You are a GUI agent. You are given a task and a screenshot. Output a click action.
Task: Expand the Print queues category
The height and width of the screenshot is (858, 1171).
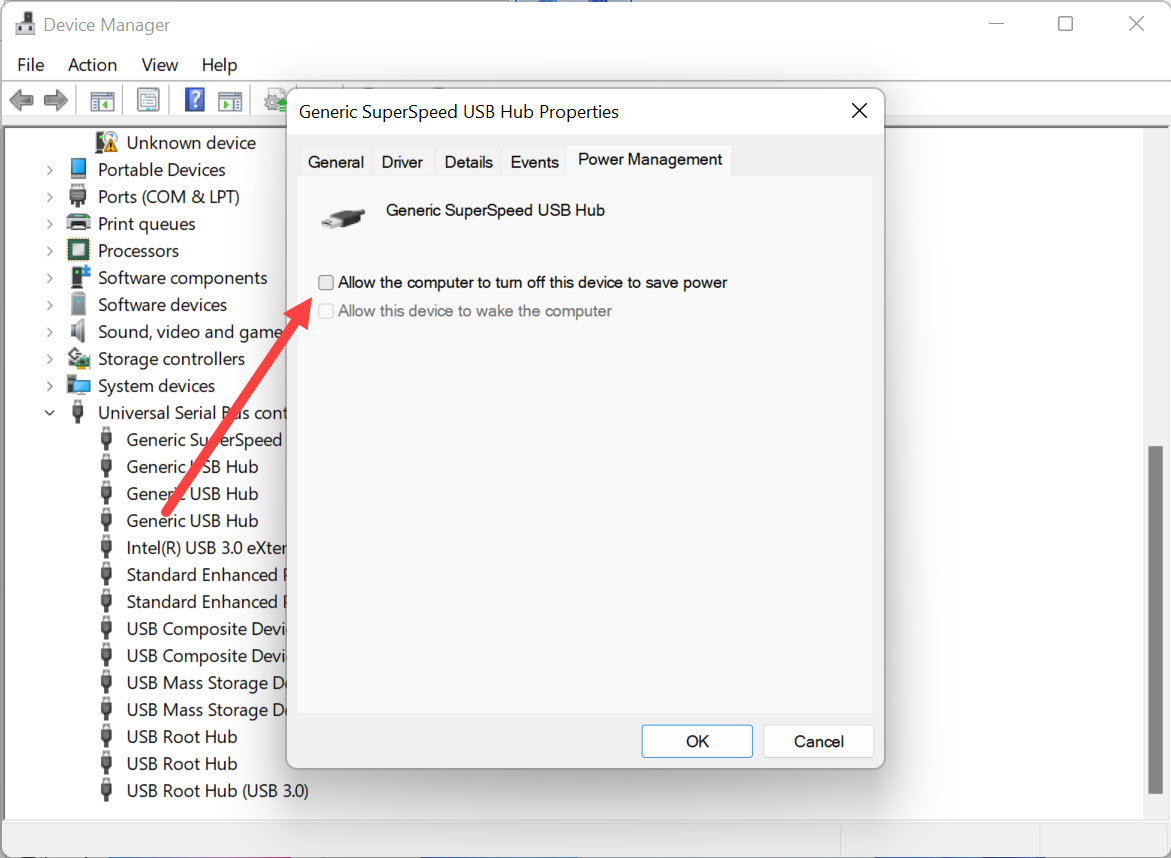(50, 224)
